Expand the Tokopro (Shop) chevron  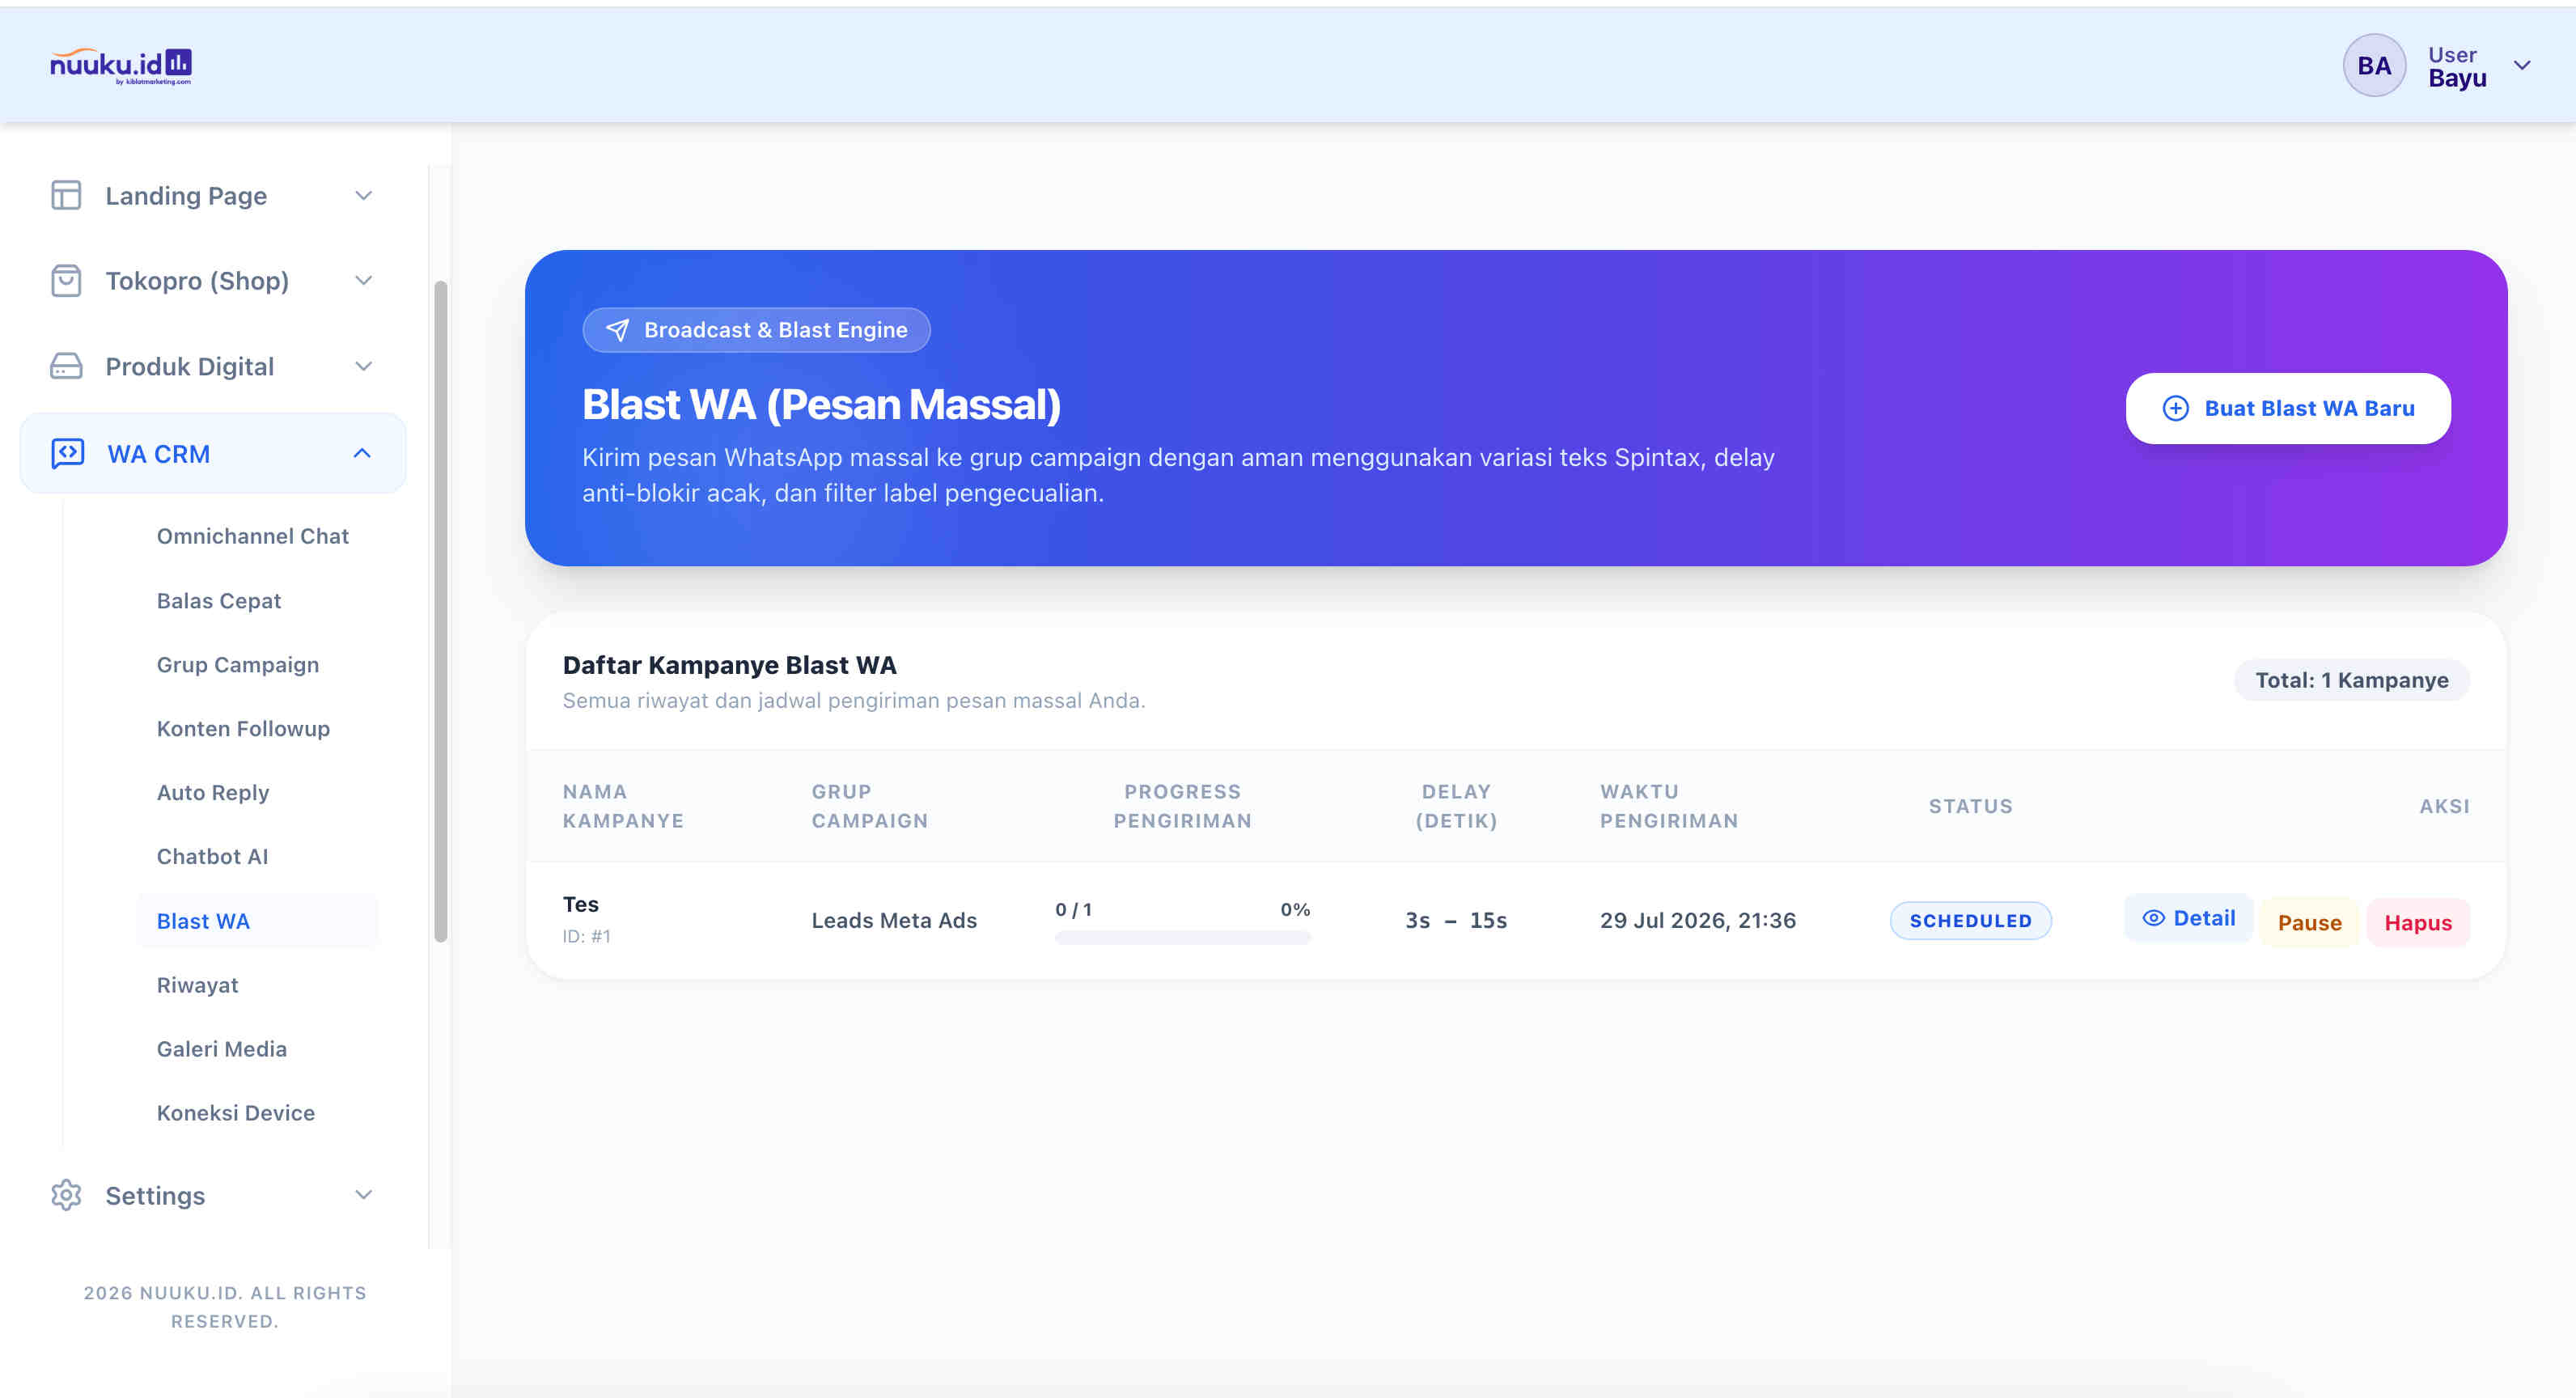coord(364,281)
